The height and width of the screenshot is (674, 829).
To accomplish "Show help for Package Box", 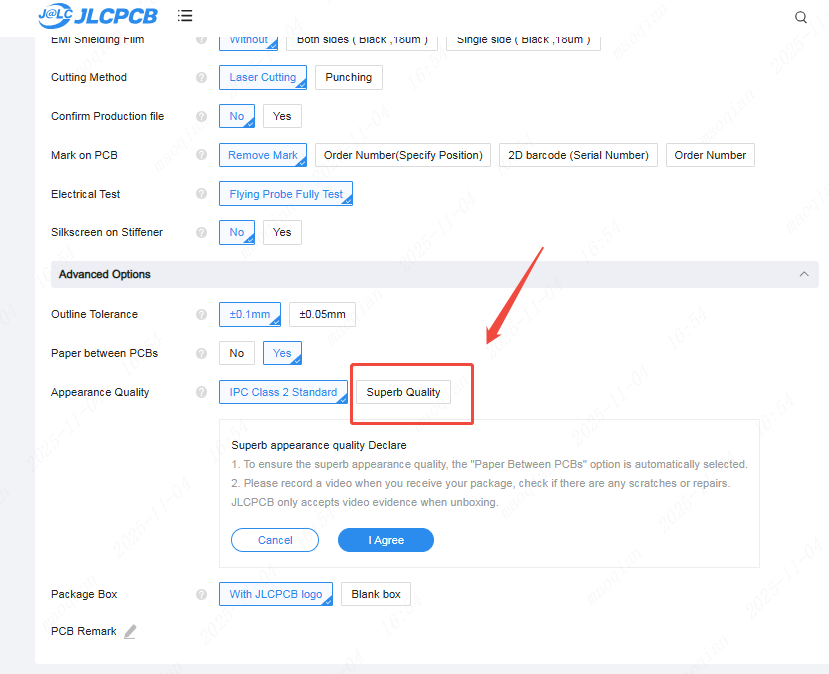I will point(201,594).
